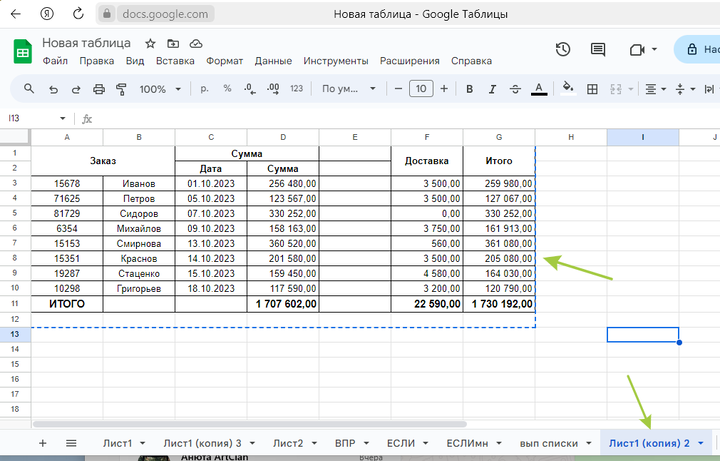Open vertical align dropdown
This screenshot has height=461, width=720.
(685, 89)
